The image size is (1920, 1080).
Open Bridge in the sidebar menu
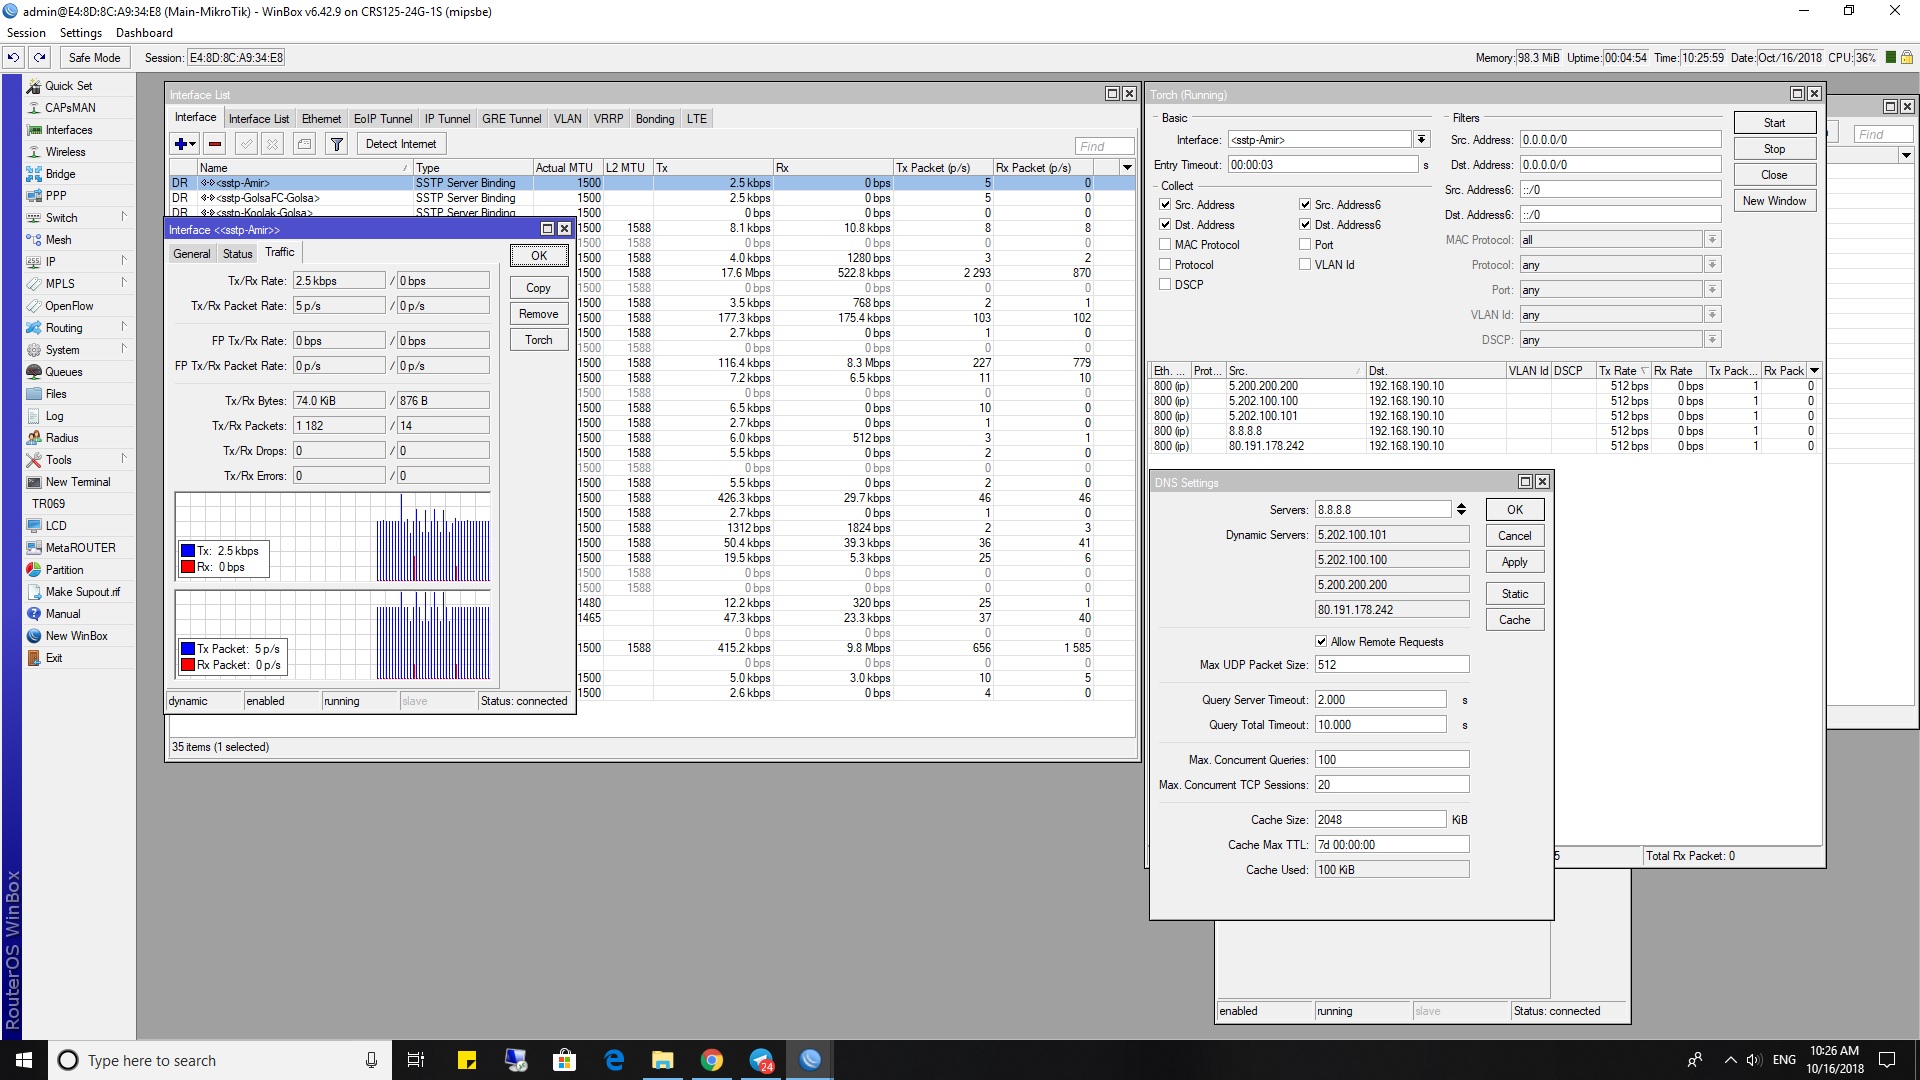[60, 174]
